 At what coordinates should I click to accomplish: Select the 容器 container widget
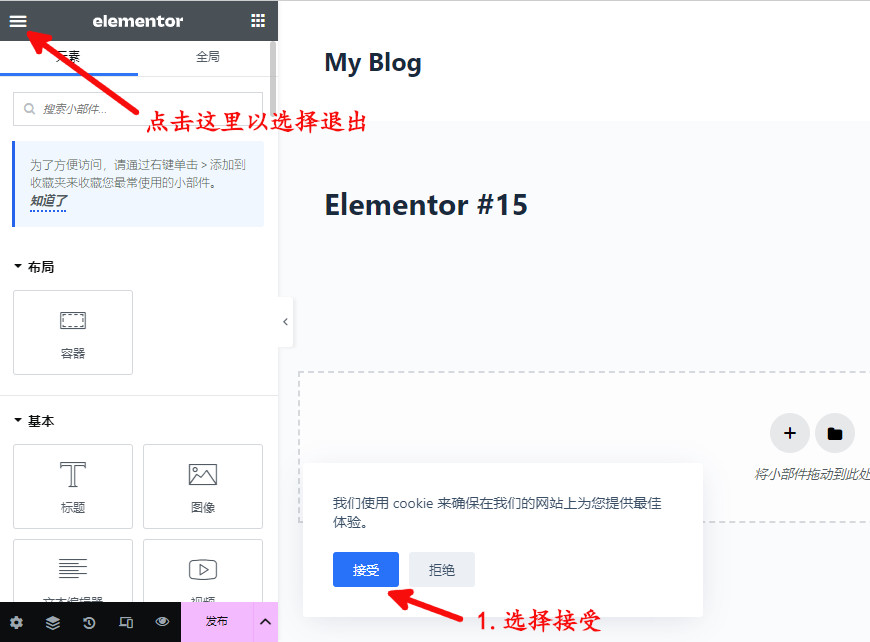point(73,332)
